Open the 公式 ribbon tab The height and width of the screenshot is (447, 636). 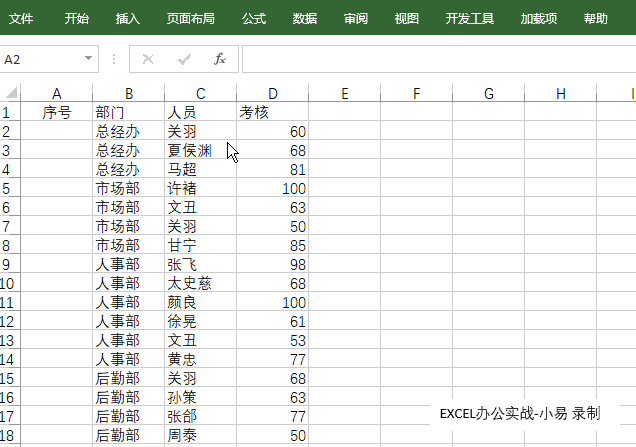(254, 18)
